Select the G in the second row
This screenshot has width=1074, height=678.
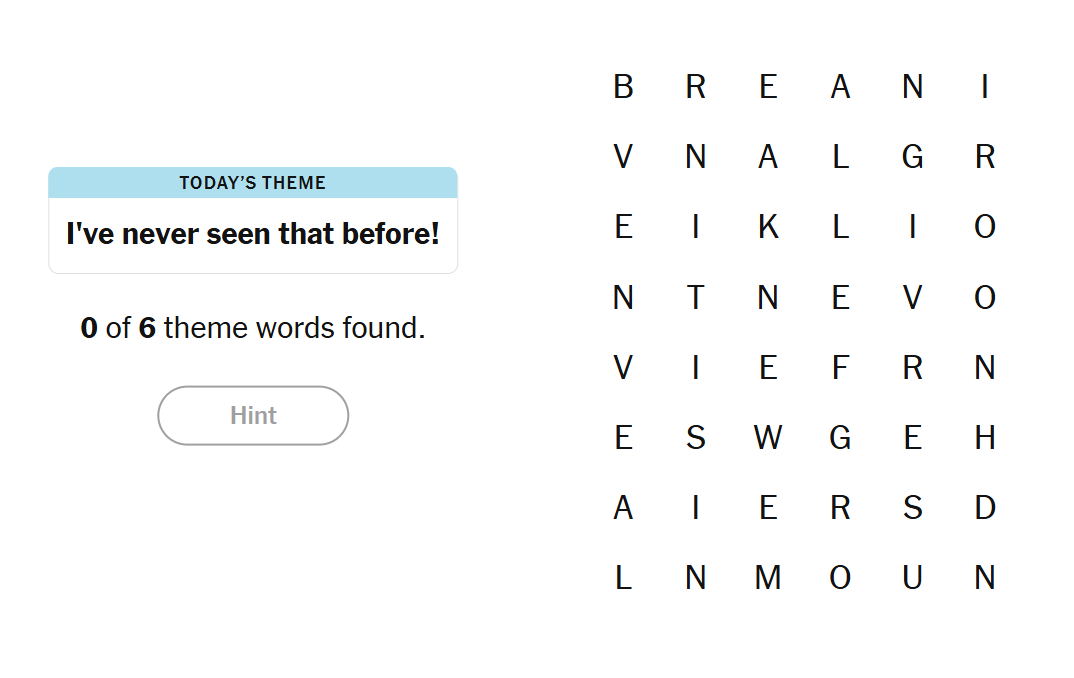(912, 158)
